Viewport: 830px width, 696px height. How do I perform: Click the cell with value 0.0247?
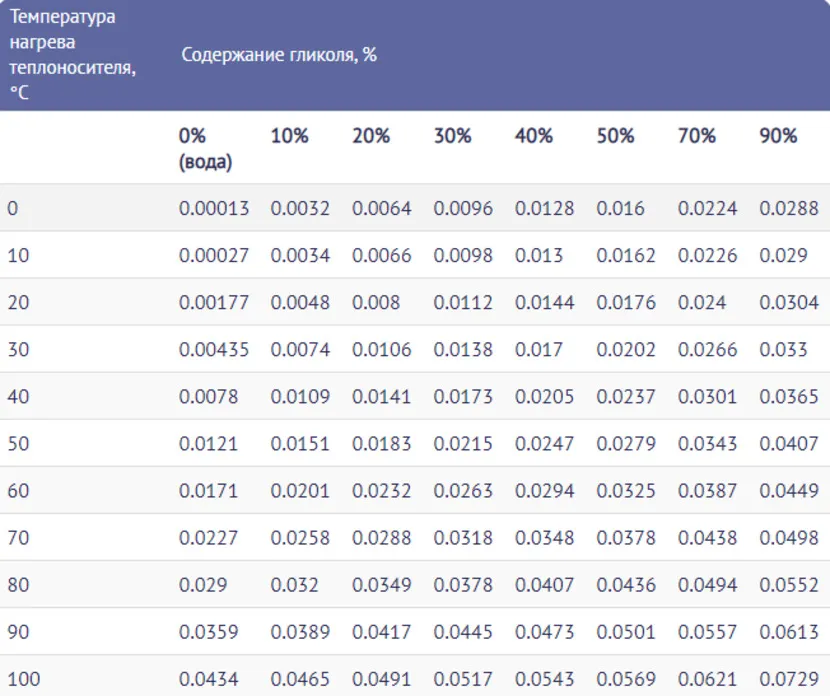[x=545, y=444]
